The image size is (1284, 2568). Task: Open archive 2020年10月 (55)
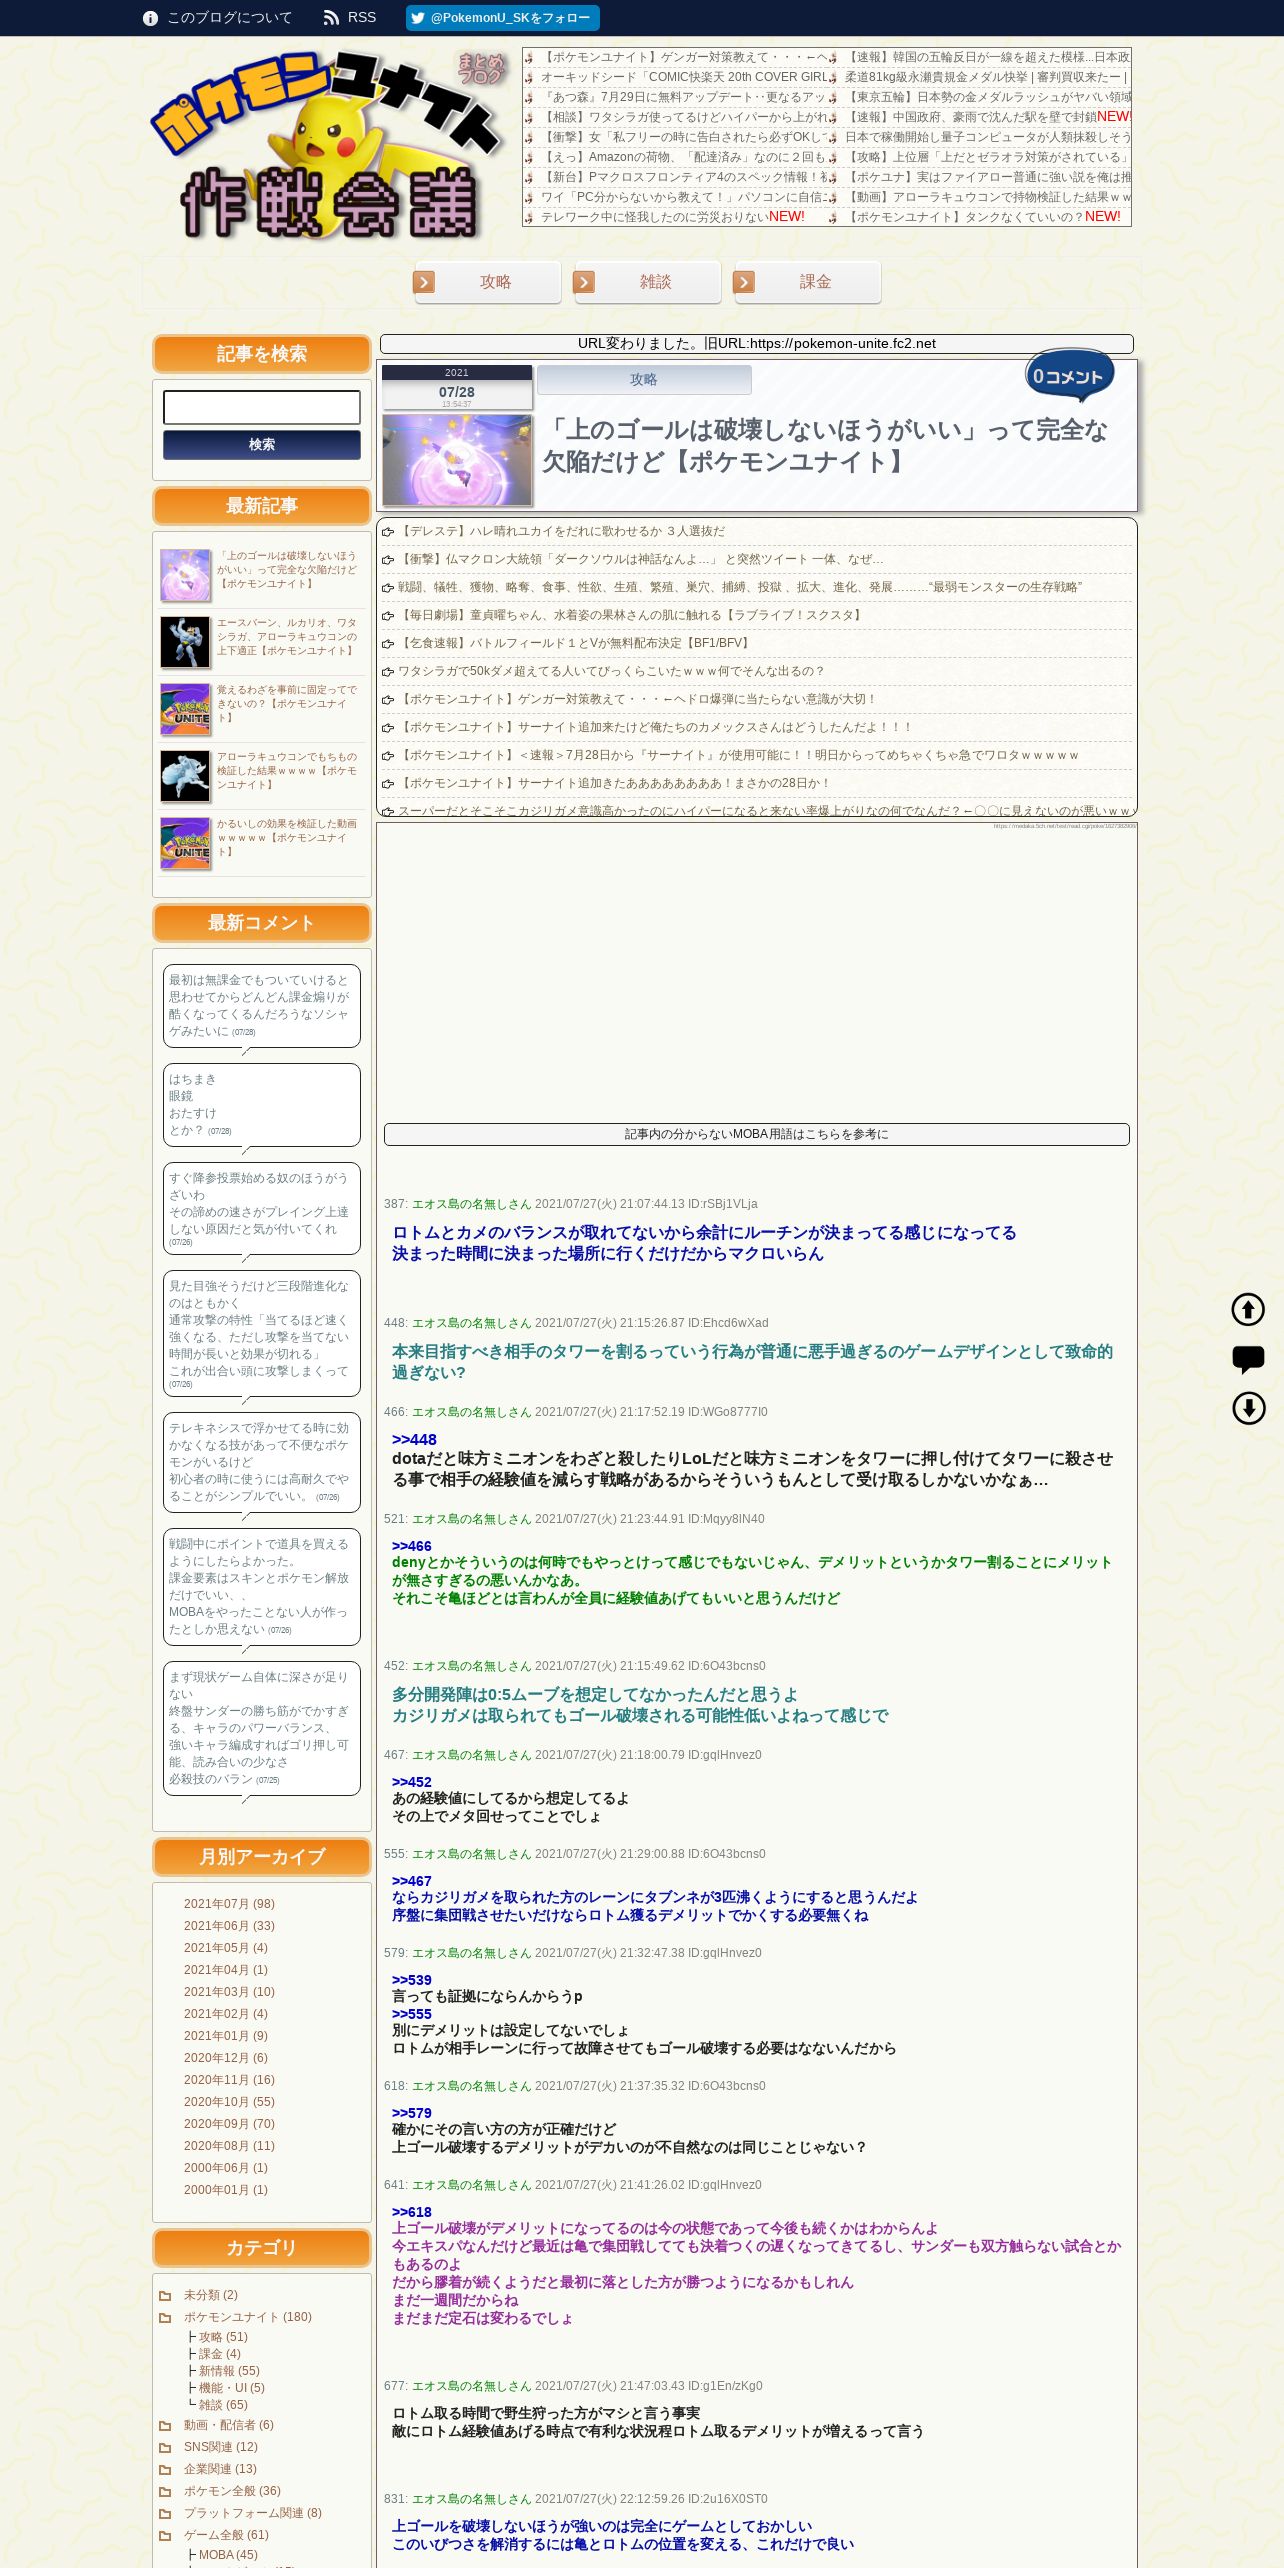tap(229, 2102)
